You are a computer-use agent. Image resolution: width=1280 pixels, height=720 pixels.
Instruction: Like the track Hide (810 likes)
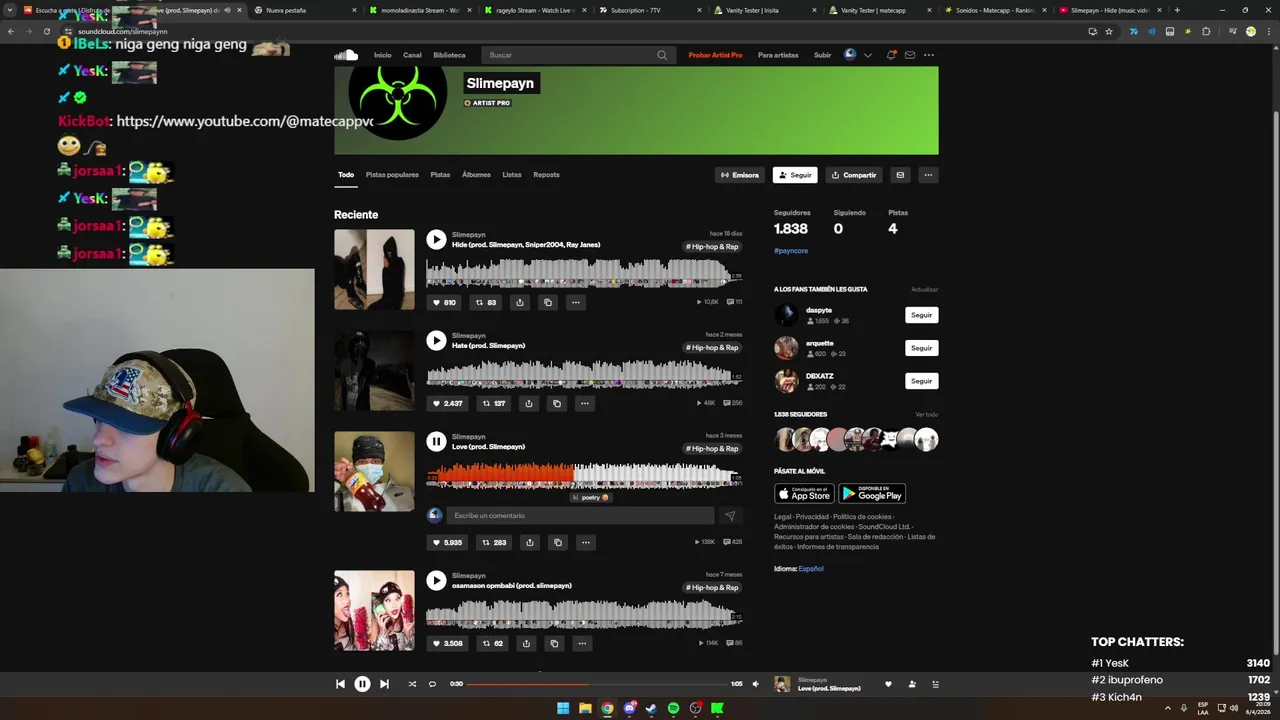click(443, 302)
